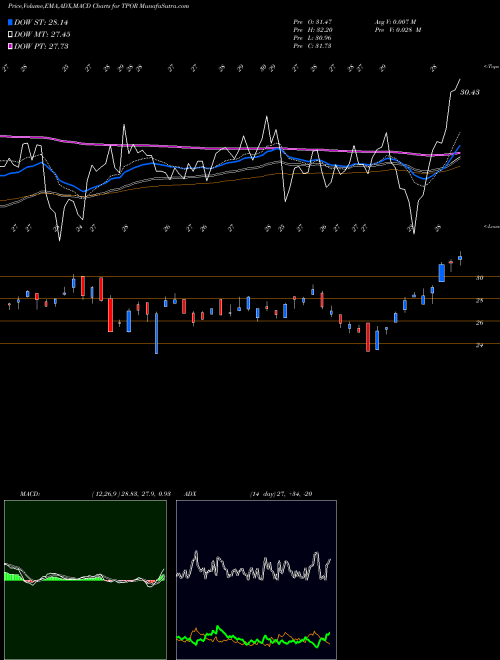The width and height of the screenshot is (500, 660).
Task: Click the 'ADX' panel heading
Action: tap(191, 494)
